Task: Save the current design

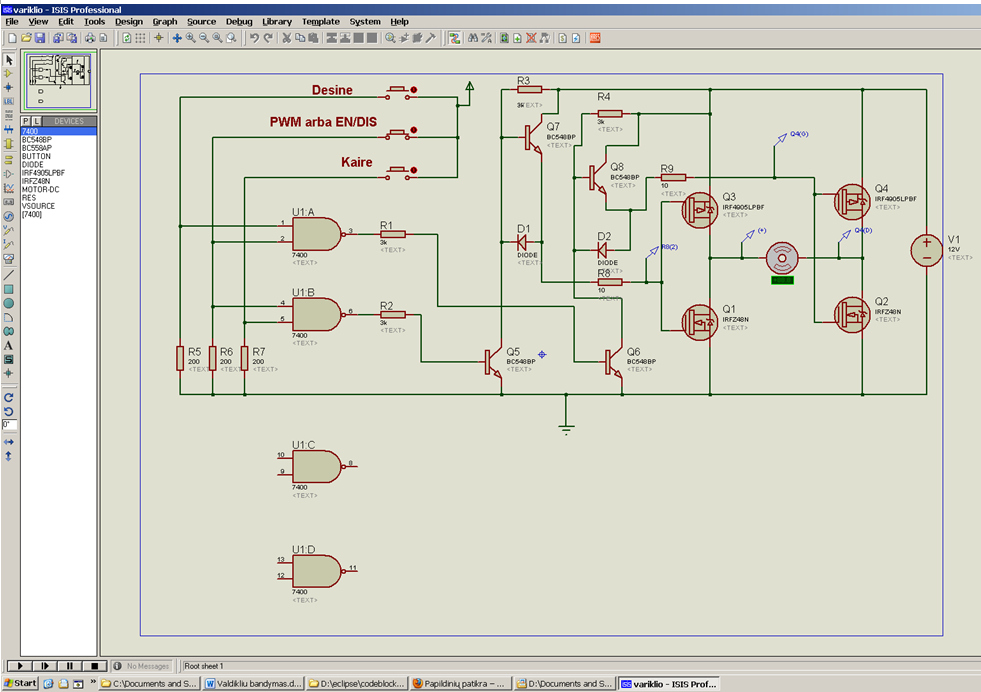Action: [40, 38]
